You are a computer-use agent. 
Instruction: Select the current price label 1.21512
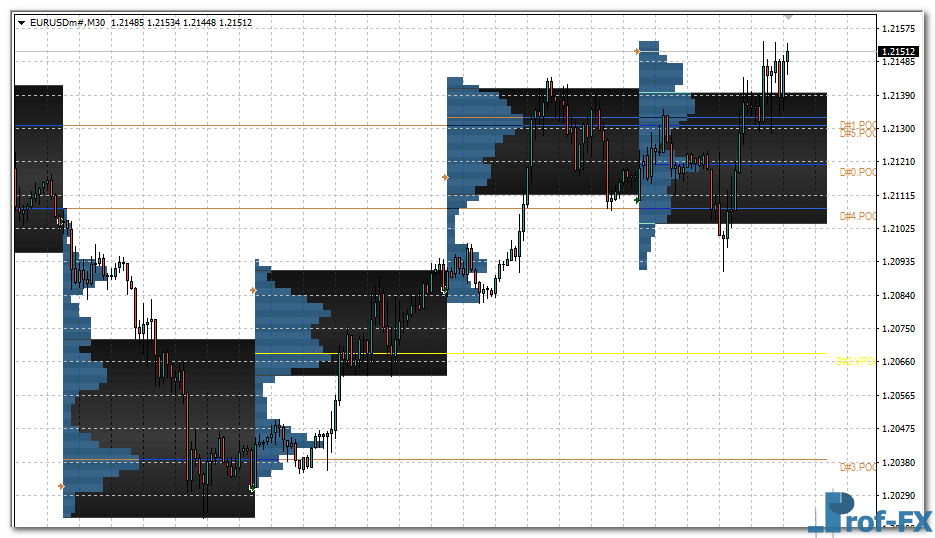[x=901, y=51]
